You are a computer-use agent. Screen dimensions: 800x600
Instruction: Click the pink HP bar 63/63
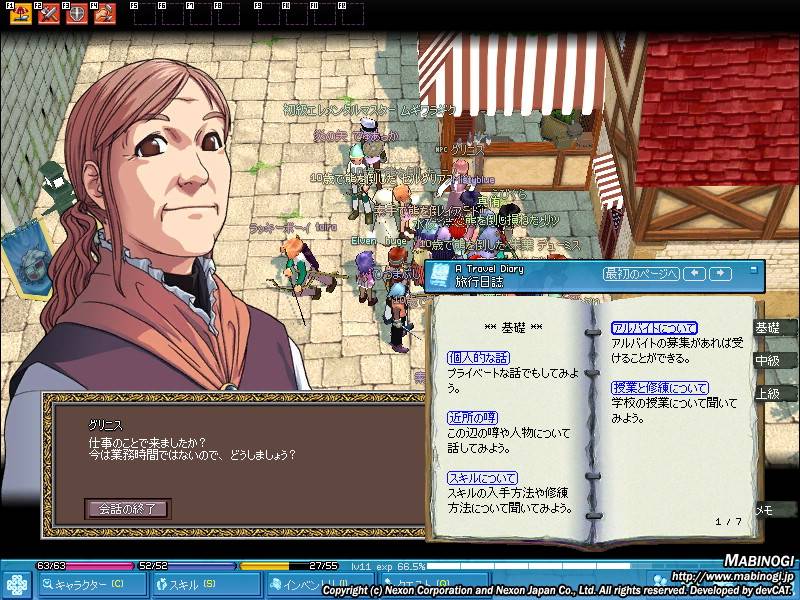click(x=85, y=566)
